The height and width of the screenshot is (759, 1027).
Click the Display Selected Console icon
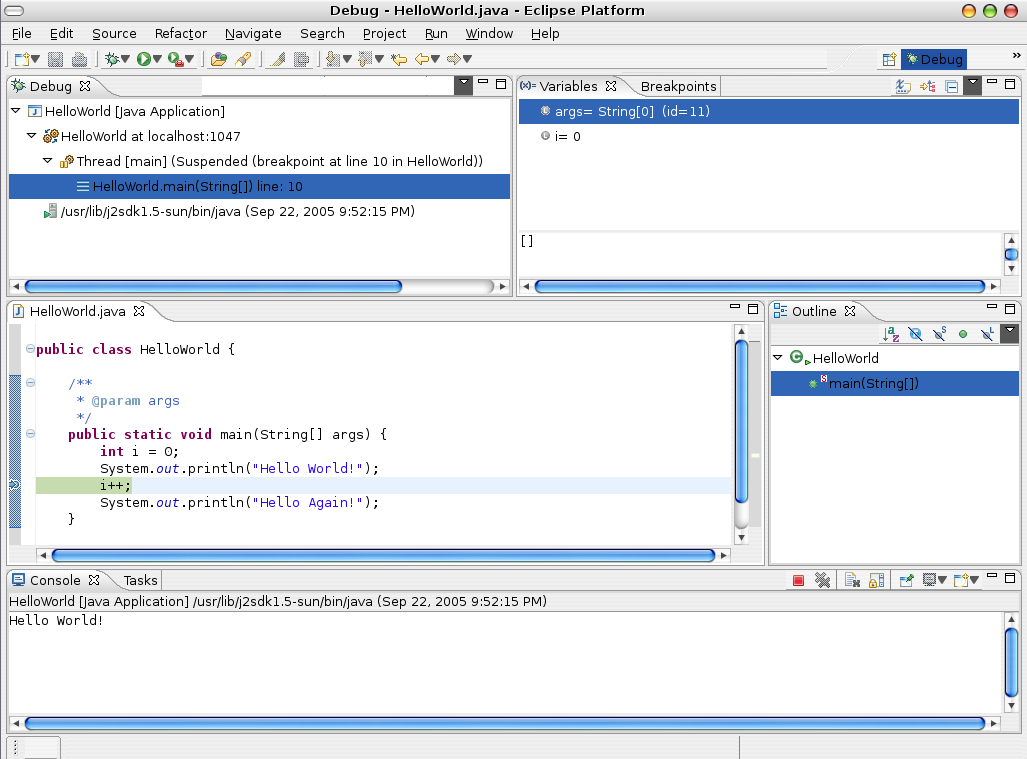click(x=929, y=580)
